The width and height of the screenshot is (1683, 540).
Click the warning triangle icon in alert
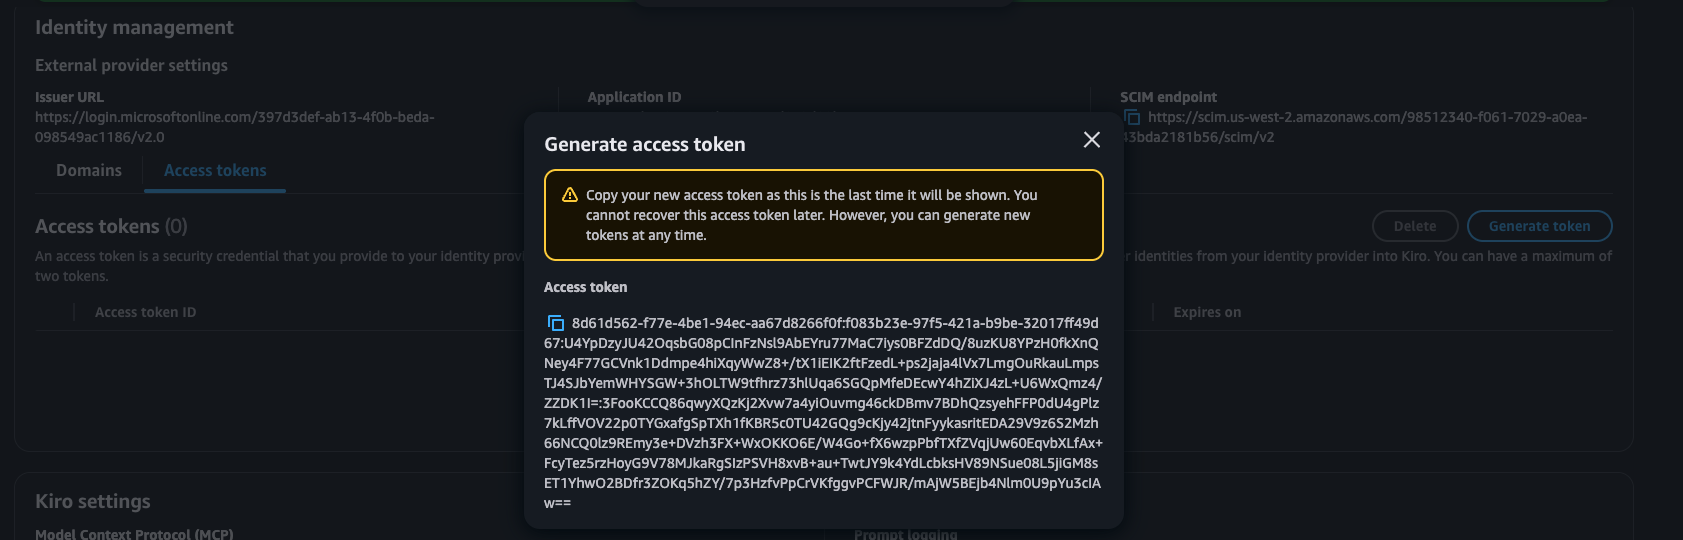point(570,195)
